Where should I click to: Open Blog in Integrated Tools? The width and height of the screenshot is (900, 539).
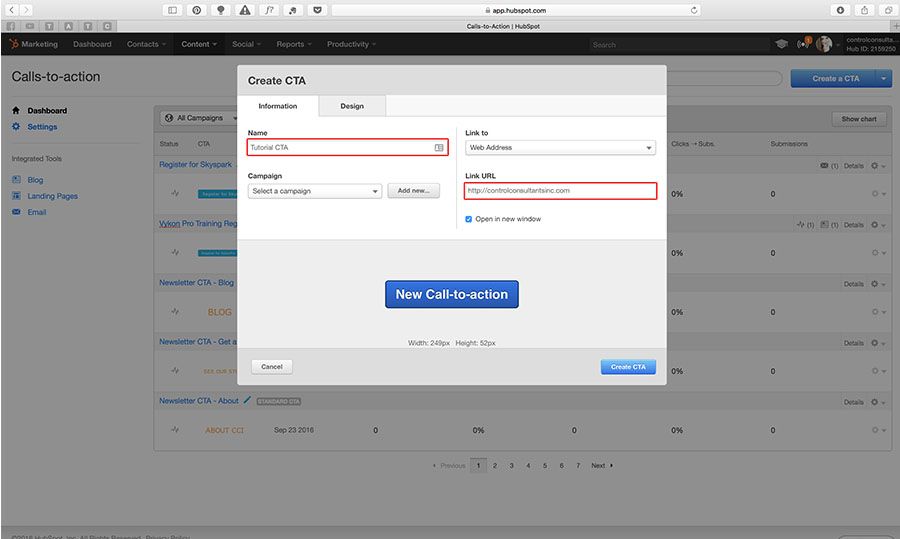pos(35,180)
